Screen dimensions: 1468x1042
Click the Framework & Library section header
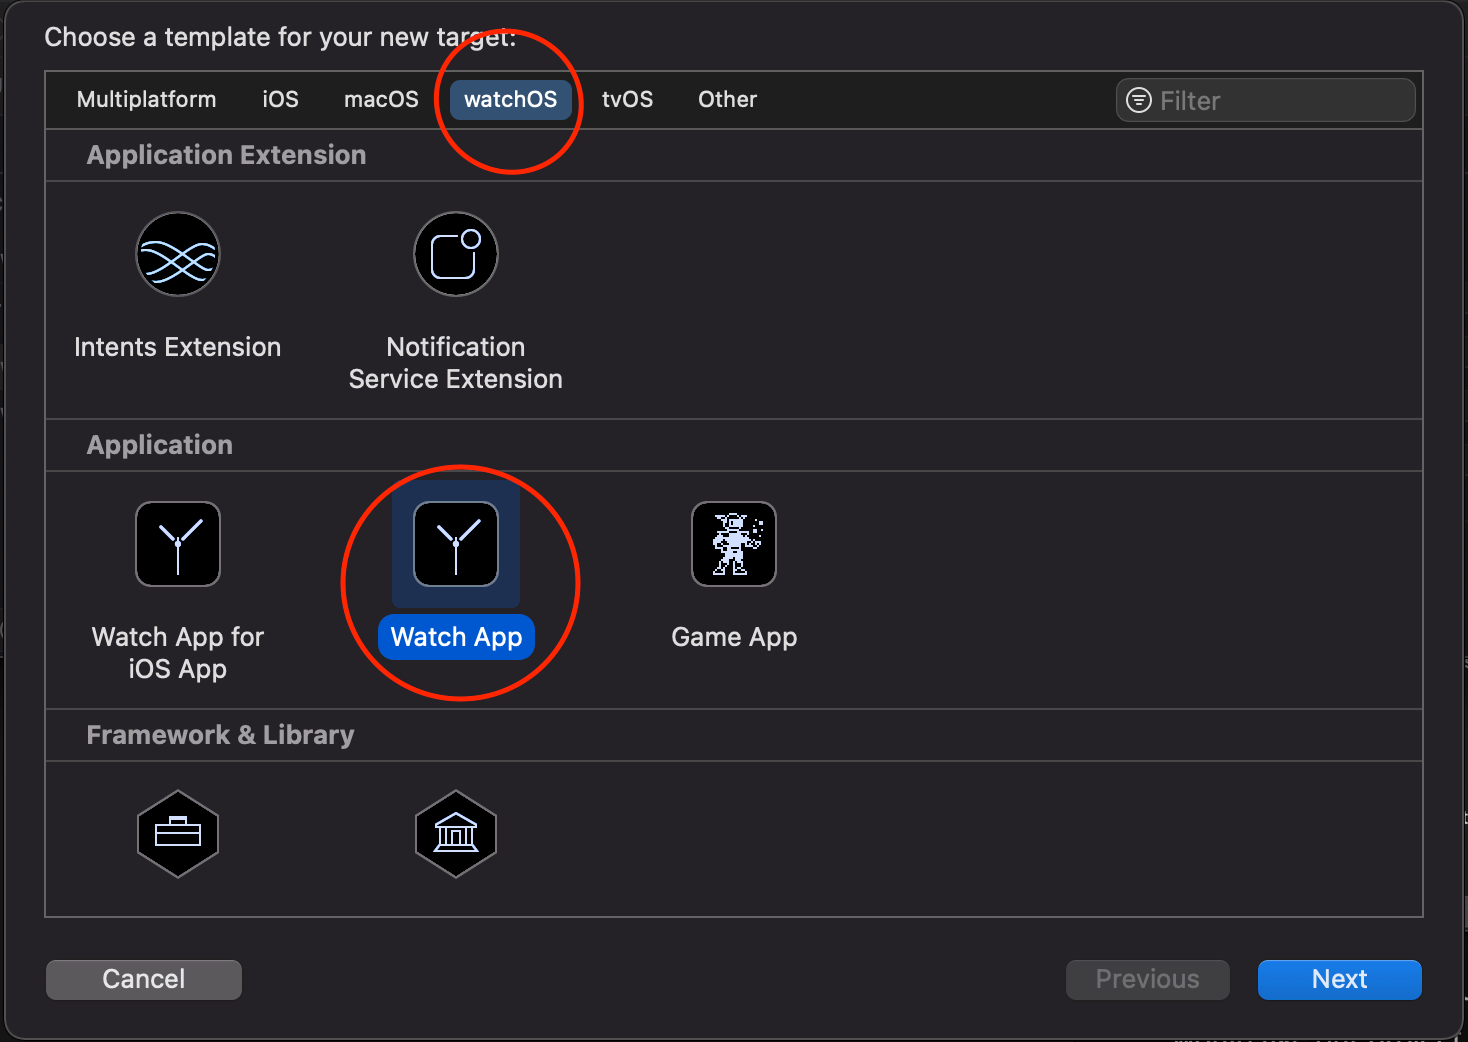[x=220, y=734]
